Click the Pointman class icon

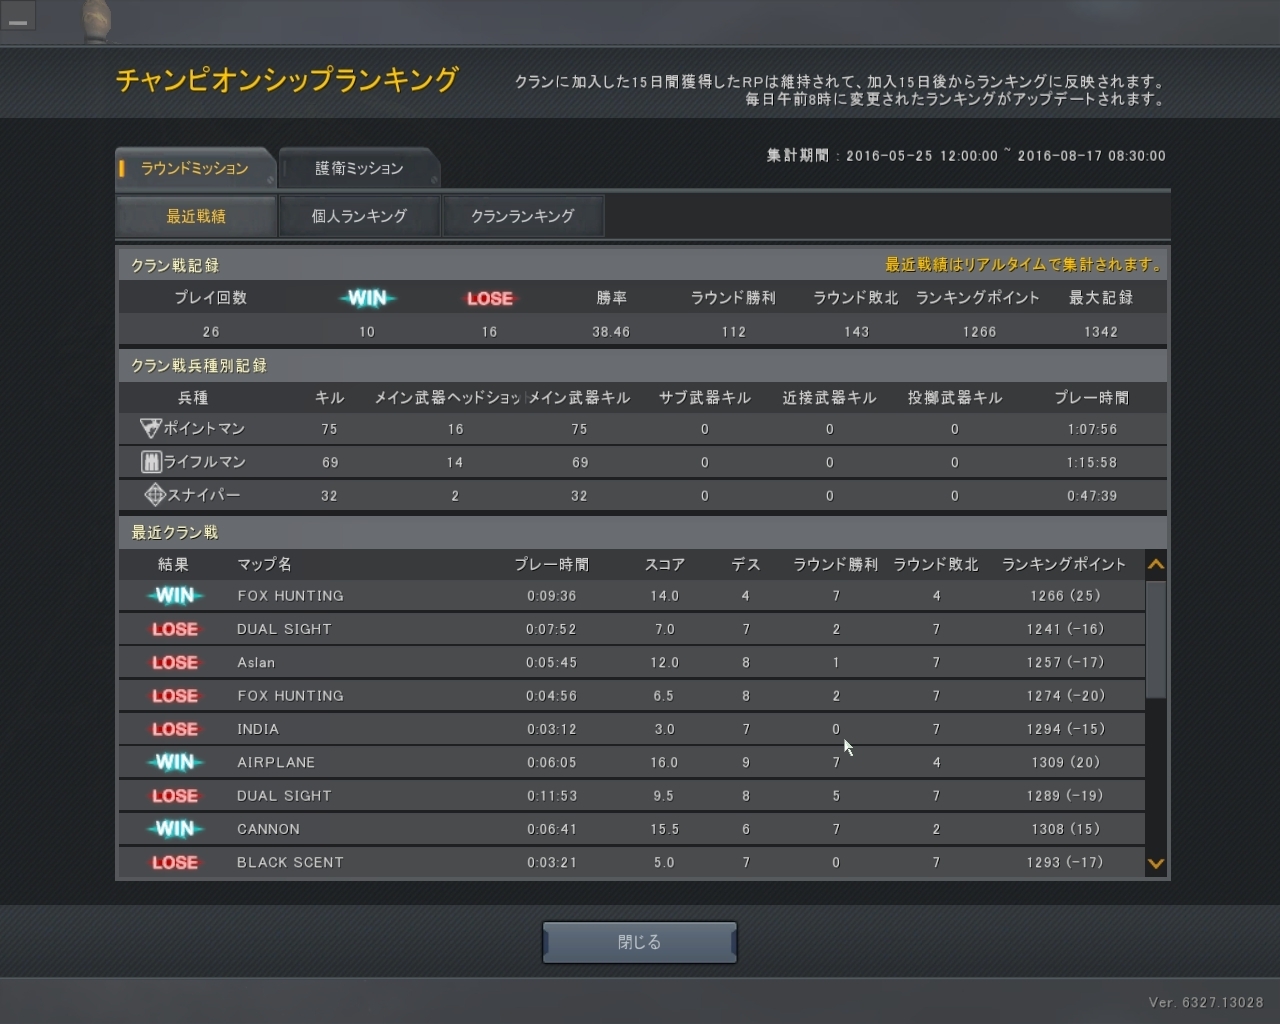tap(150, 429)
